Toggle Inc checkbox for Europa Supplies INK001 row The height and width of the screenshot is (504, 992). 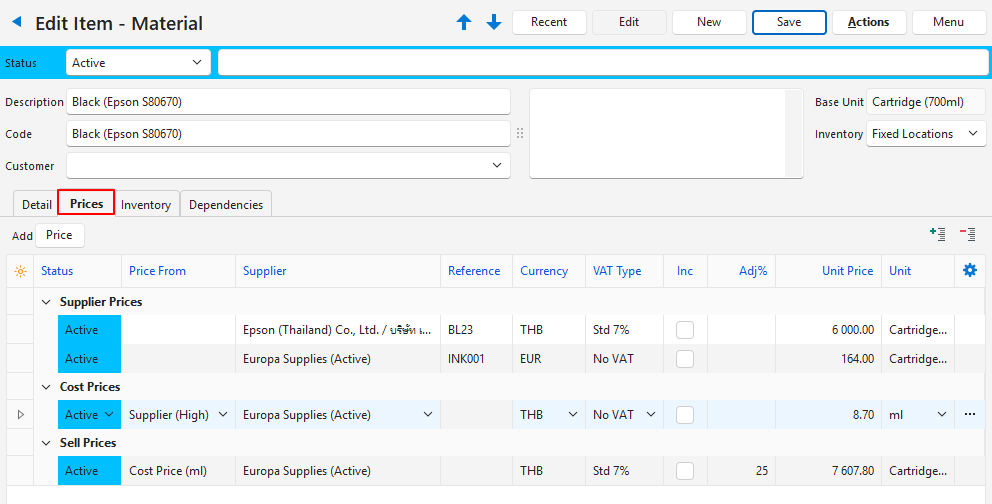pos(685,359)
